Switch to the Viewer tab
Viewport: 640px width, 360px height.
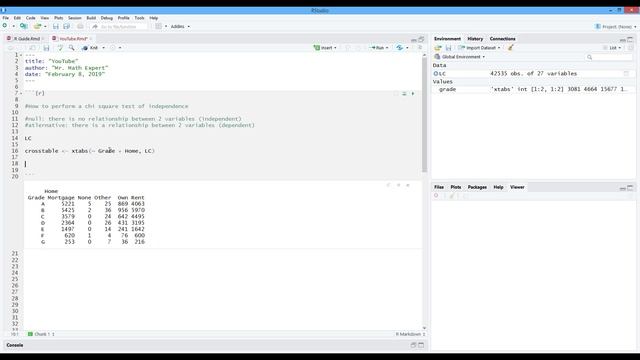pyautogui.click(x=517, y=187)
